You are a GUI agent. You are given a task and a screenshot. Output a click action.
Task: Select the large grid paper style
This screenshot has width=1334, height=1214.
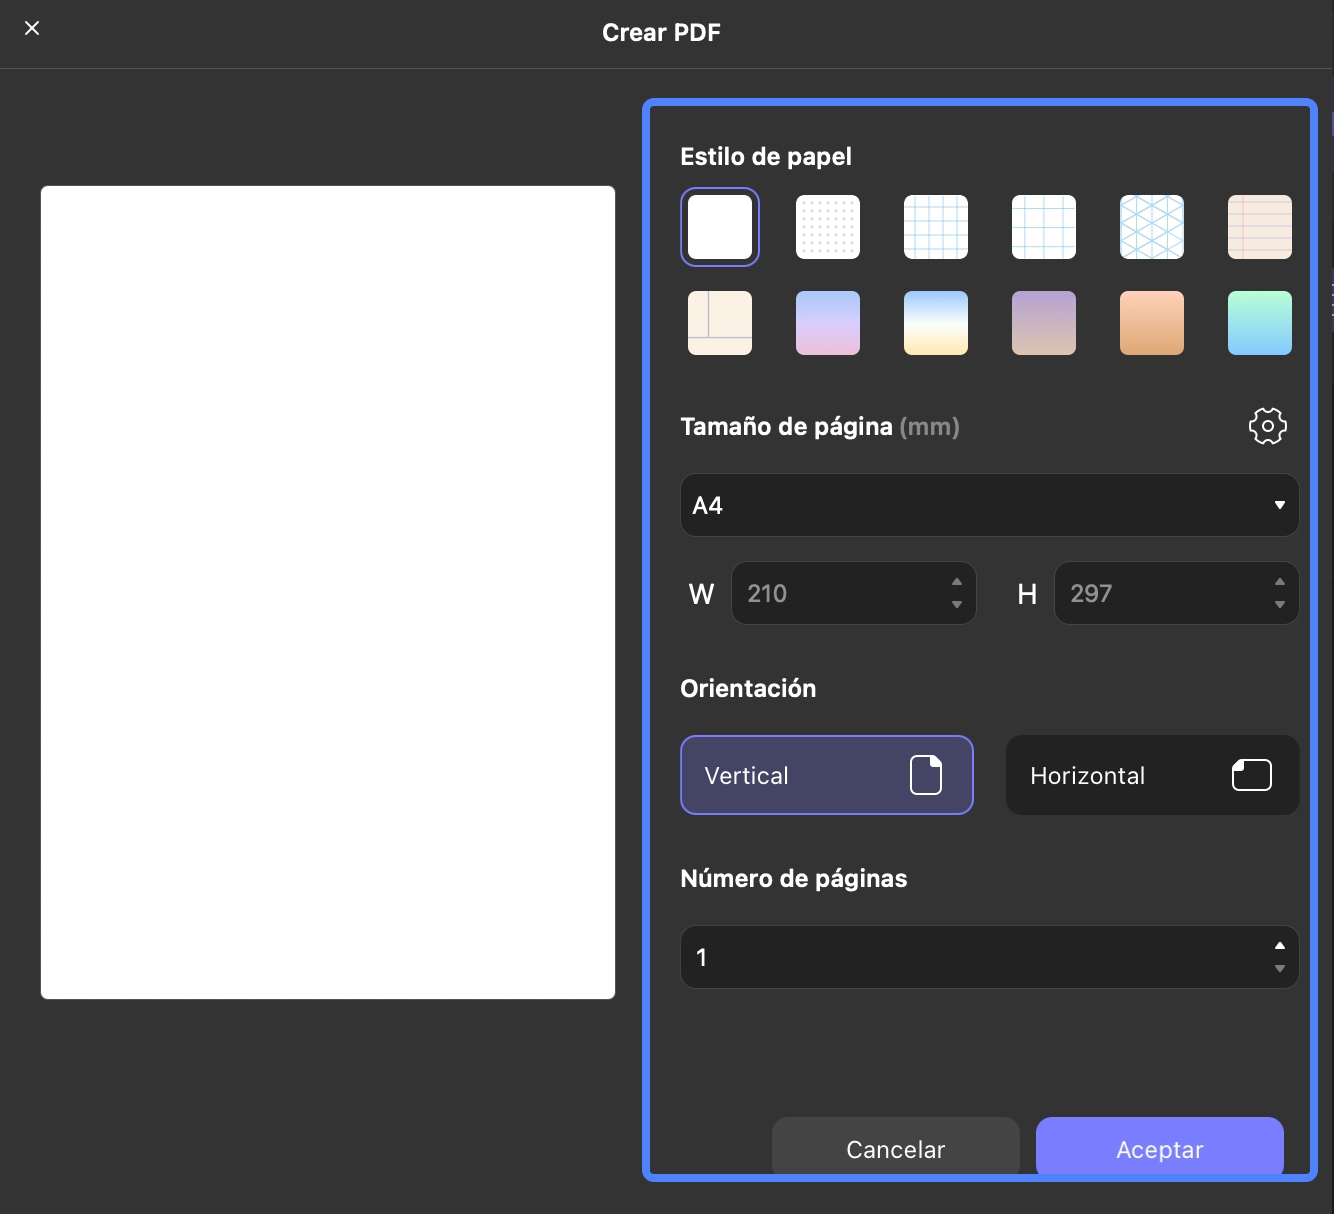(x=1044, y=227)
